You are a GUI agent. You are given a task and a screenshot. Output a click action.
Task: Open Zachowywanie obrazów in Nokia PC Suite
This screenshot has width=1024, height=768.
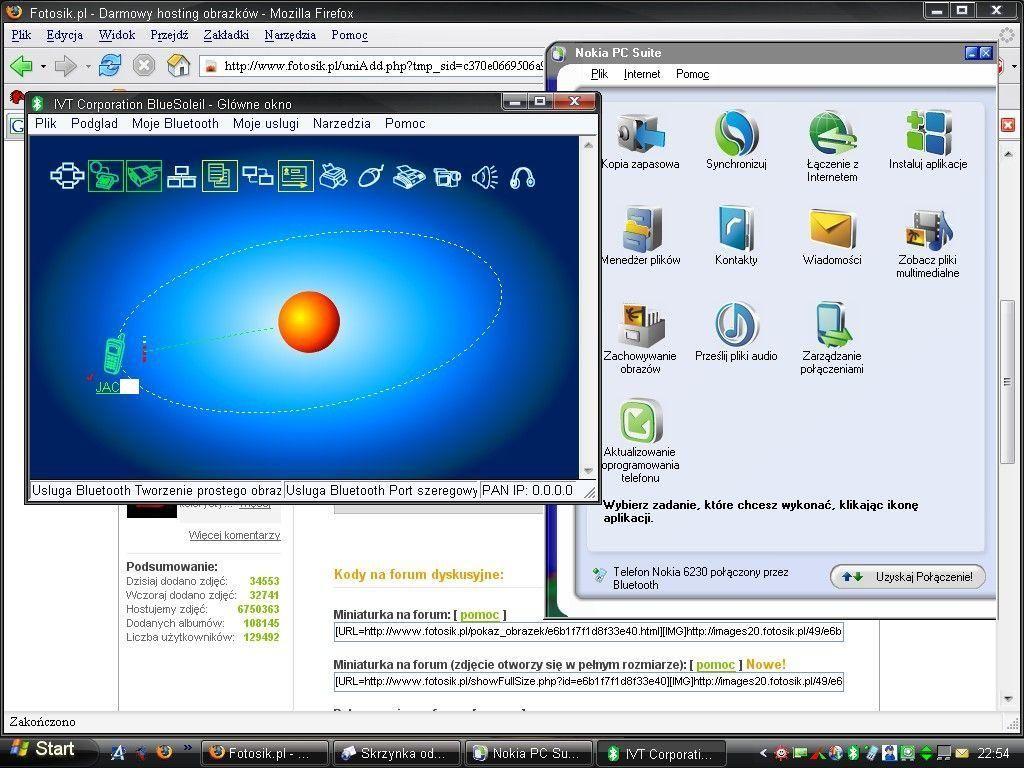coord(640,339)
